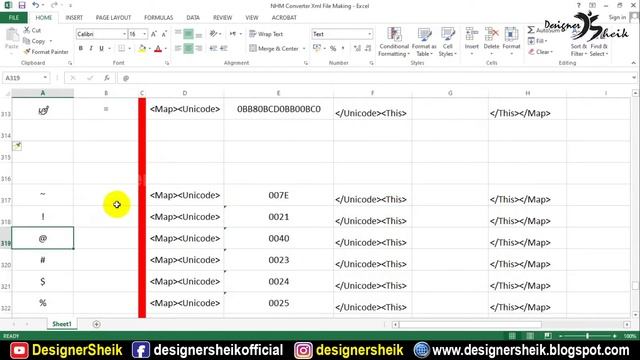Cut the selected cell
This screenshot has width=640, height=360.
(32, 30)
